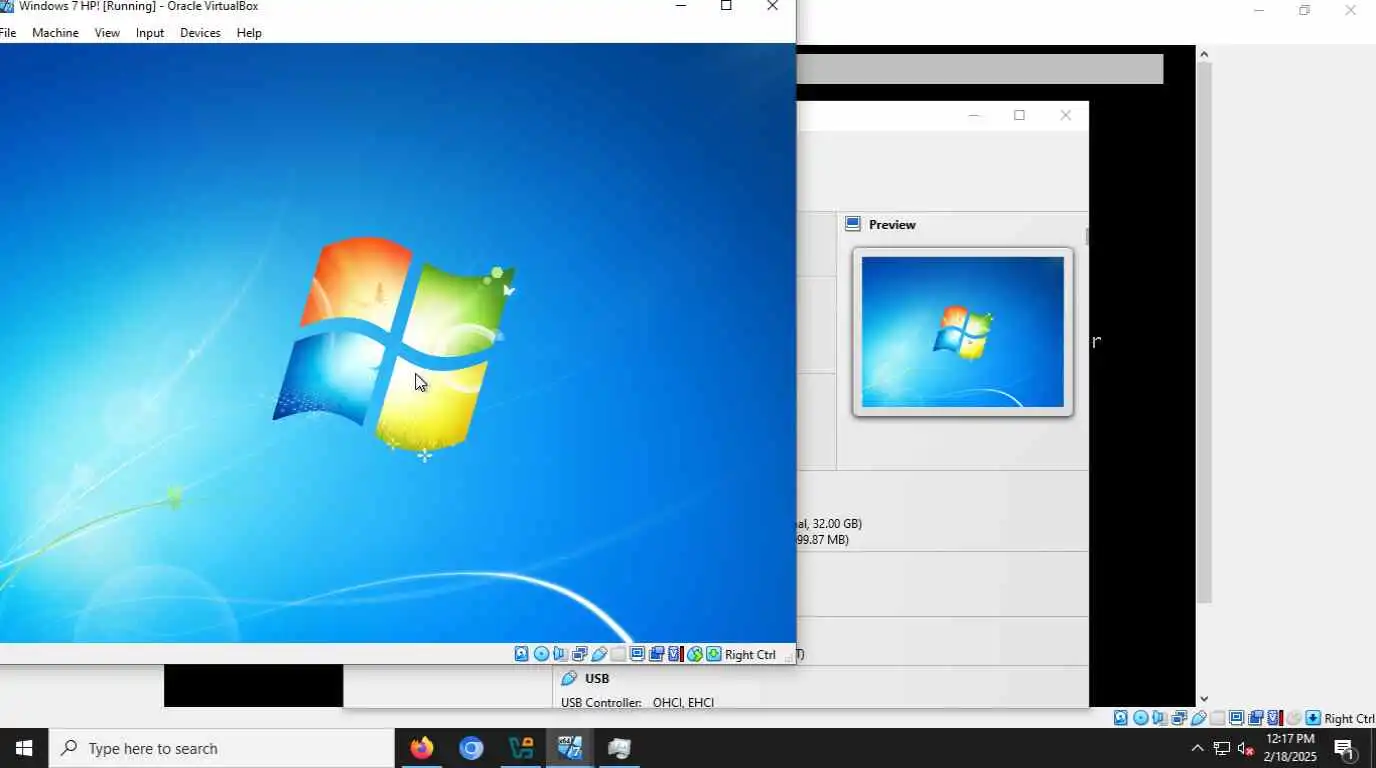Screen dimensions: 1376x768
Task: Click optical disc indicator in outer status bar above taskbar
Action: (x=1140, y=718)
